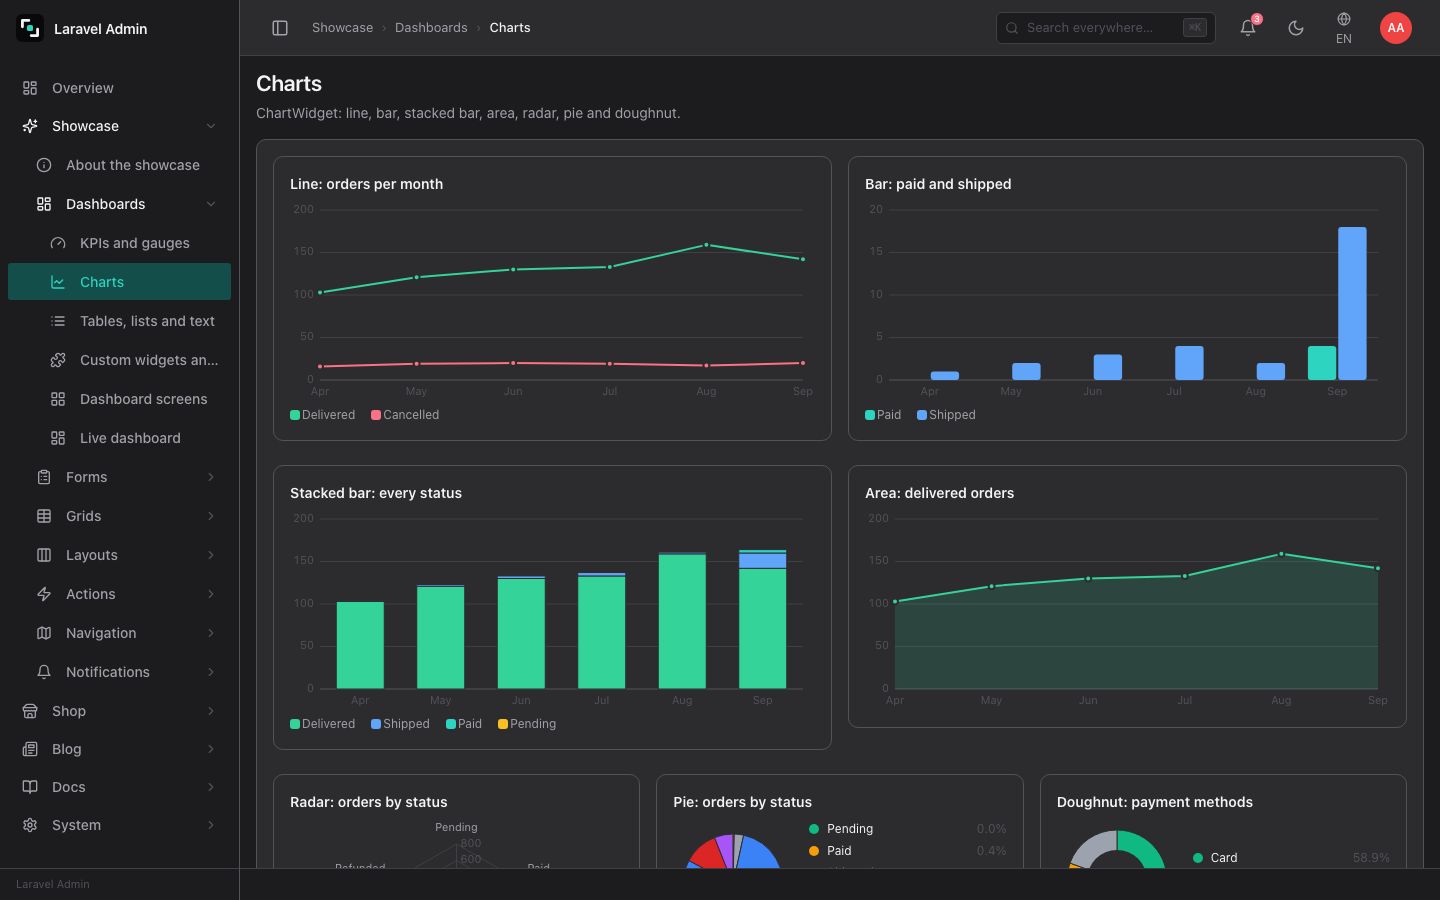Expand the Blog menu chevron
Screen dimensions: 1440x900
211,749
